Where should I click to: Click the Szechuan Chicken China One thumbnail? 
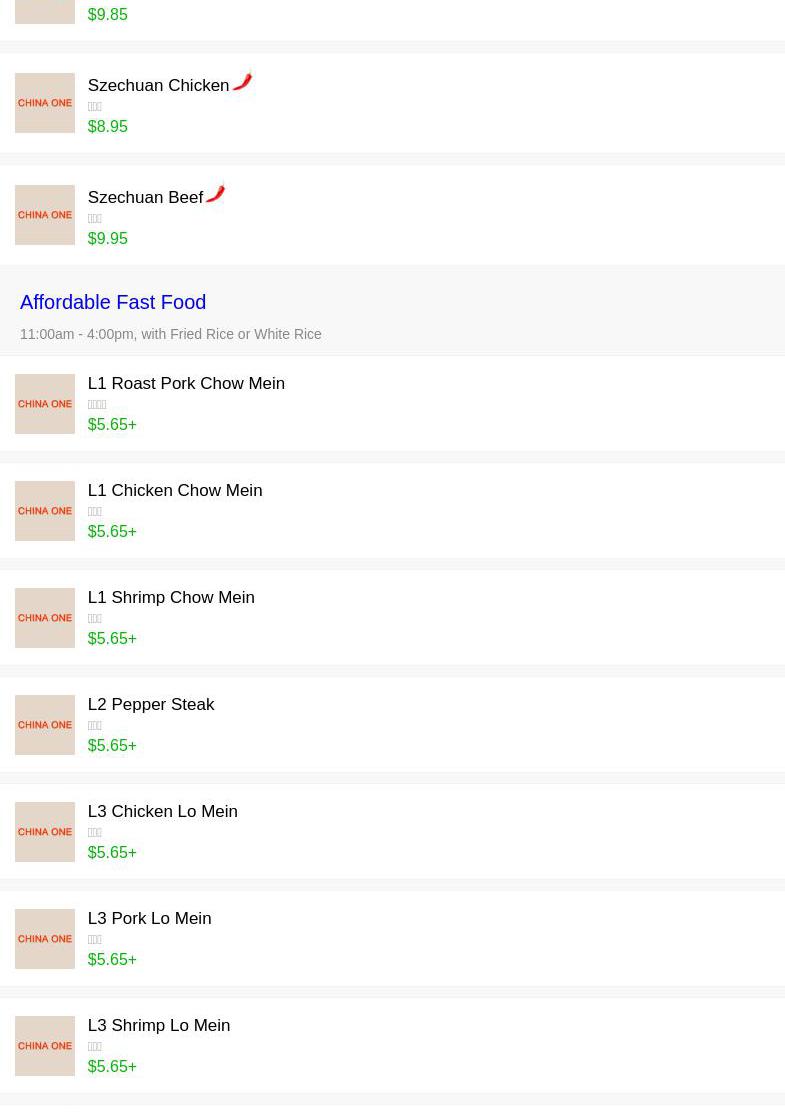coord(45,103)
